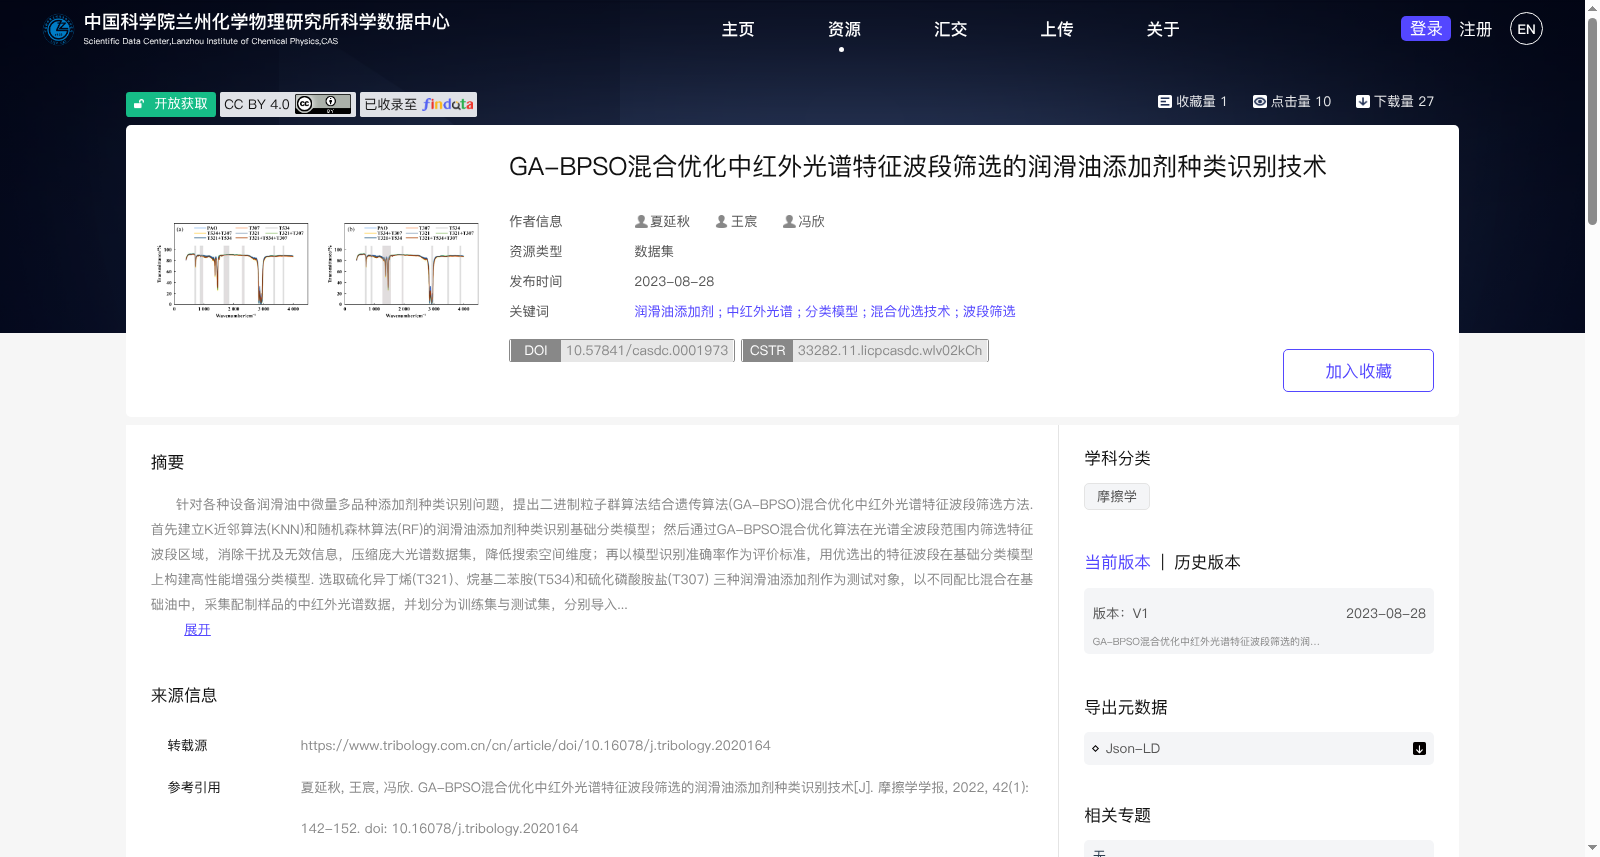Open the Json-LD export format dropdown
The image size is (1600, 857).
click(1259, 748)
